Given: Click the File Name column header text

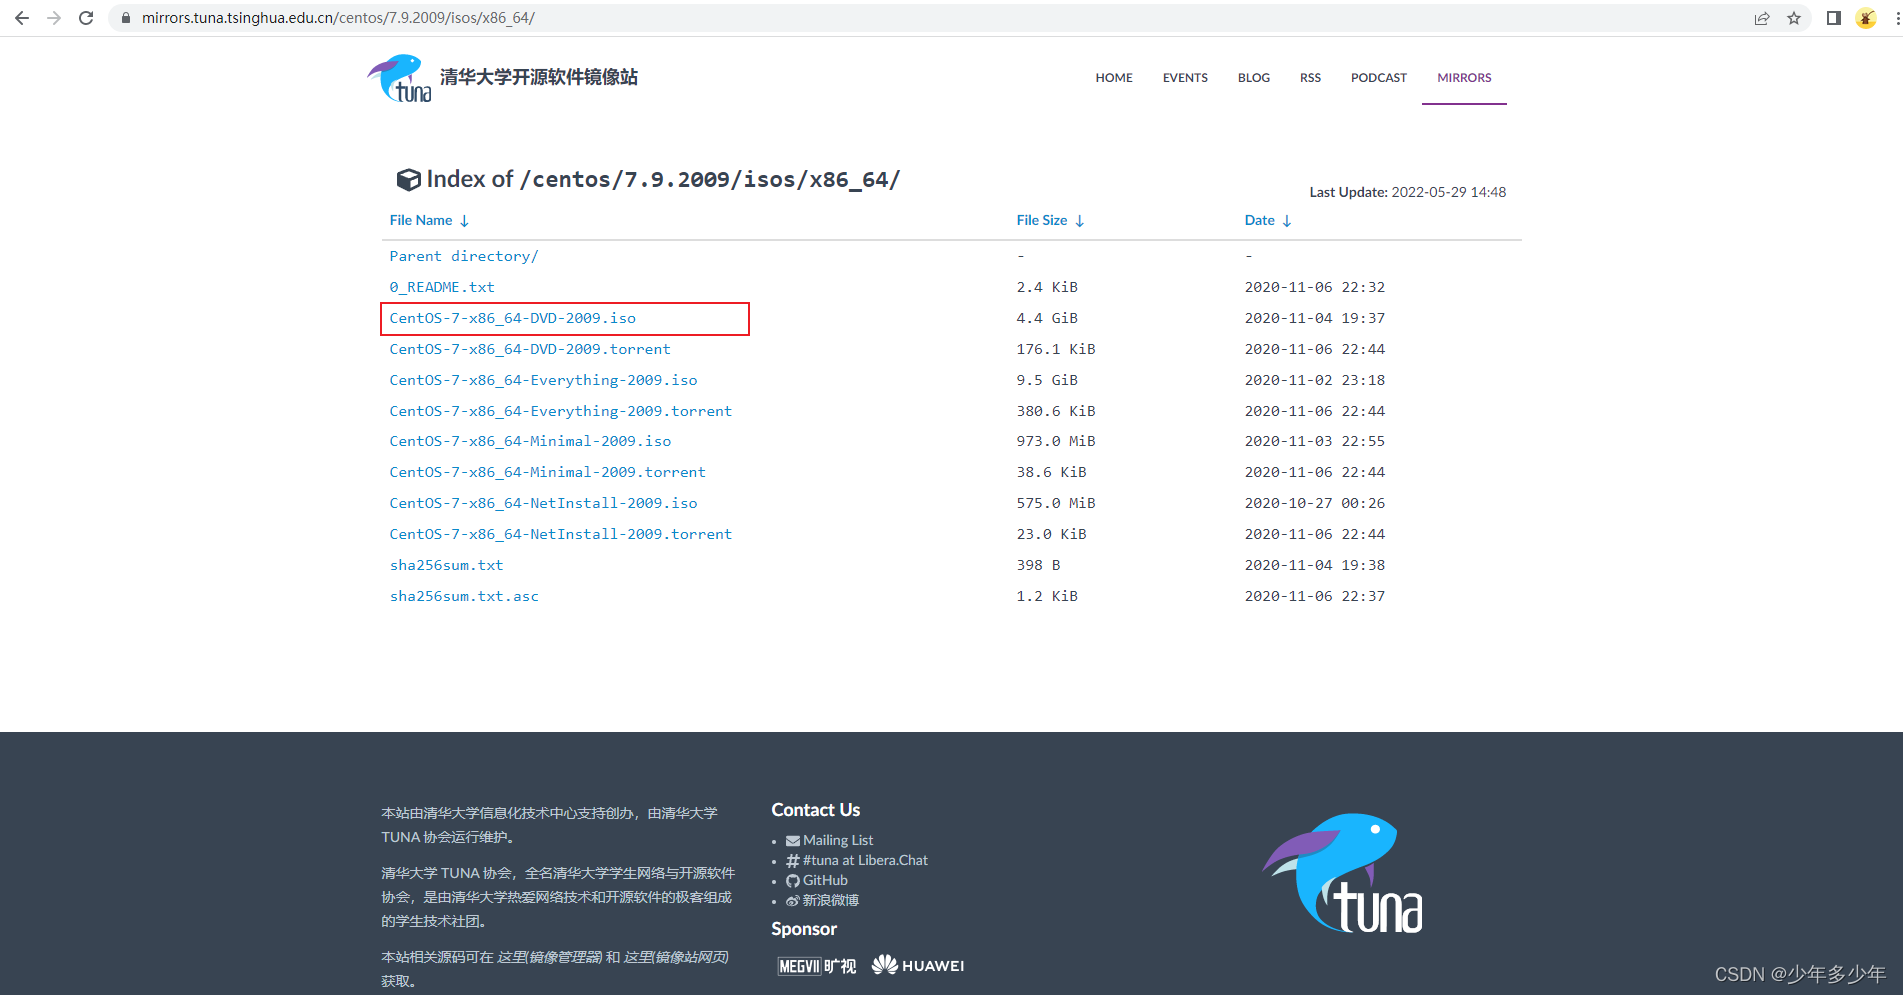Looking at the screenshot, I should pos(421,220).
